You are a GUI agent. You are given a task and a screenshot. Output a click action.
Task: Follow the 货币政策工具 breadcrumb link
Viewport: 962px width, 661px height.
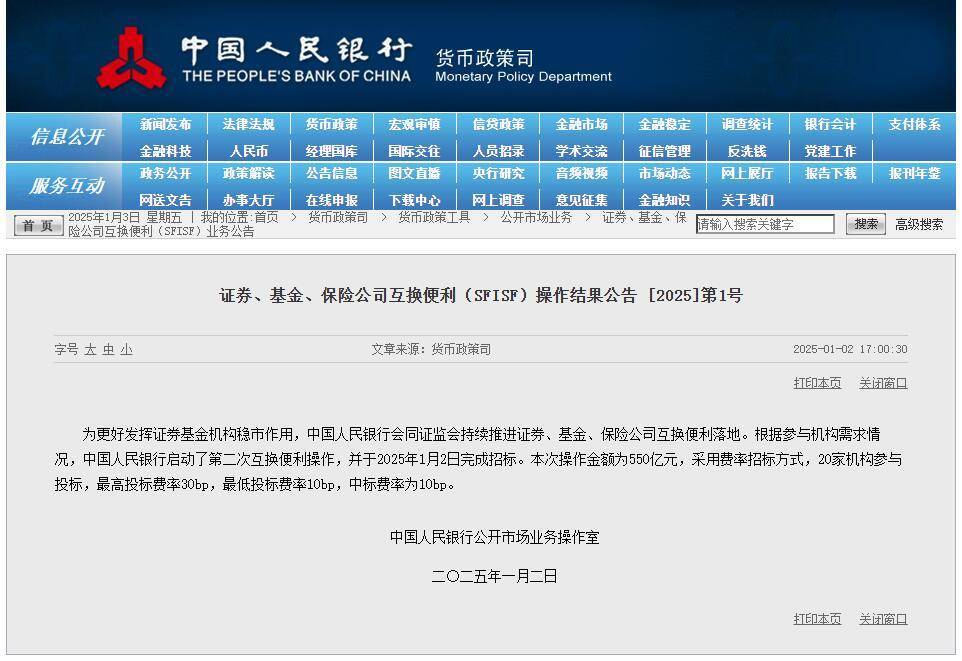pos(434,217)
